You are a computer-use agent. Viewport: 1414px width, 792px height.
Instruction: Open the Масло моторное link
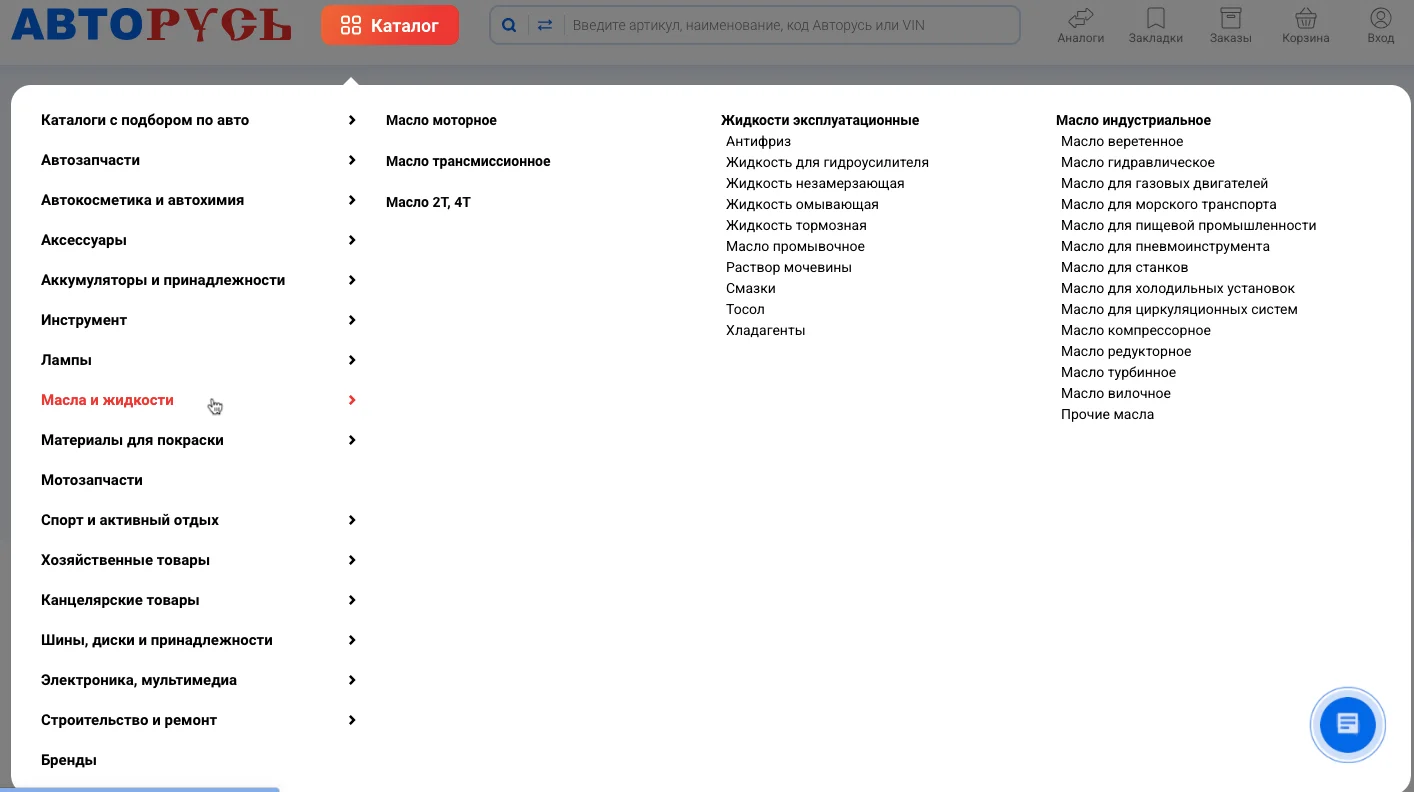pyautogui.click(x=441, y=120)
